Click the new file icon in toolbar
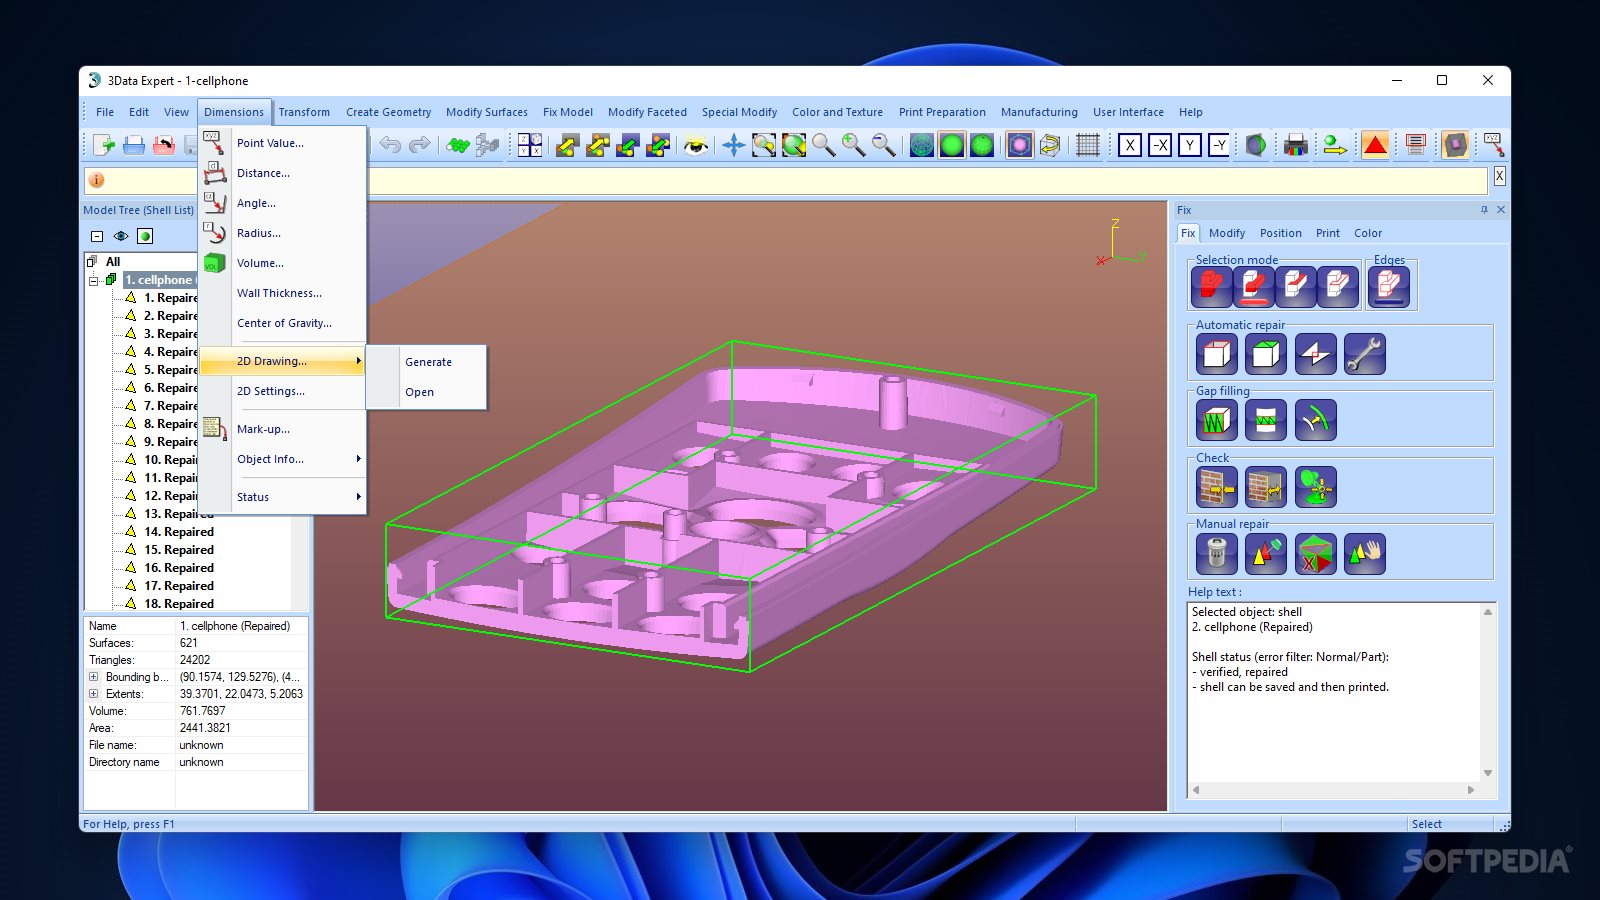Screen dimensions: 1600x900 click(x=104, y=145)
